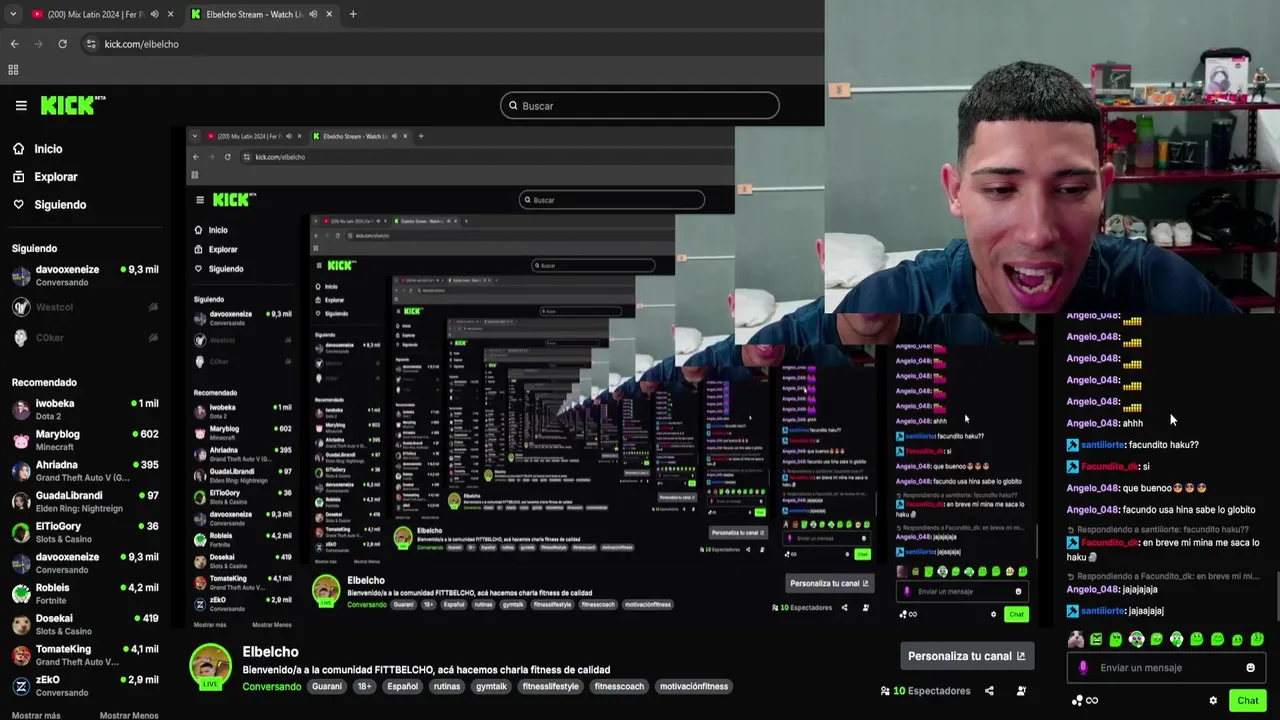
Task: Open Ahriadna recommended channel
Action: [x=85, y=471]
